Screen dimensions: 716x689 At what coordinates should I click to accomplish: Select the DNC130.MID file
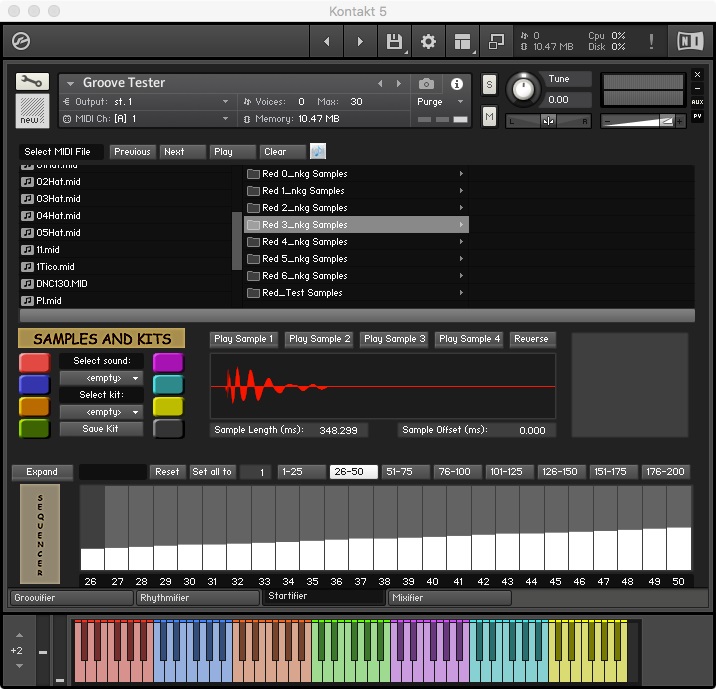(62, 284)
